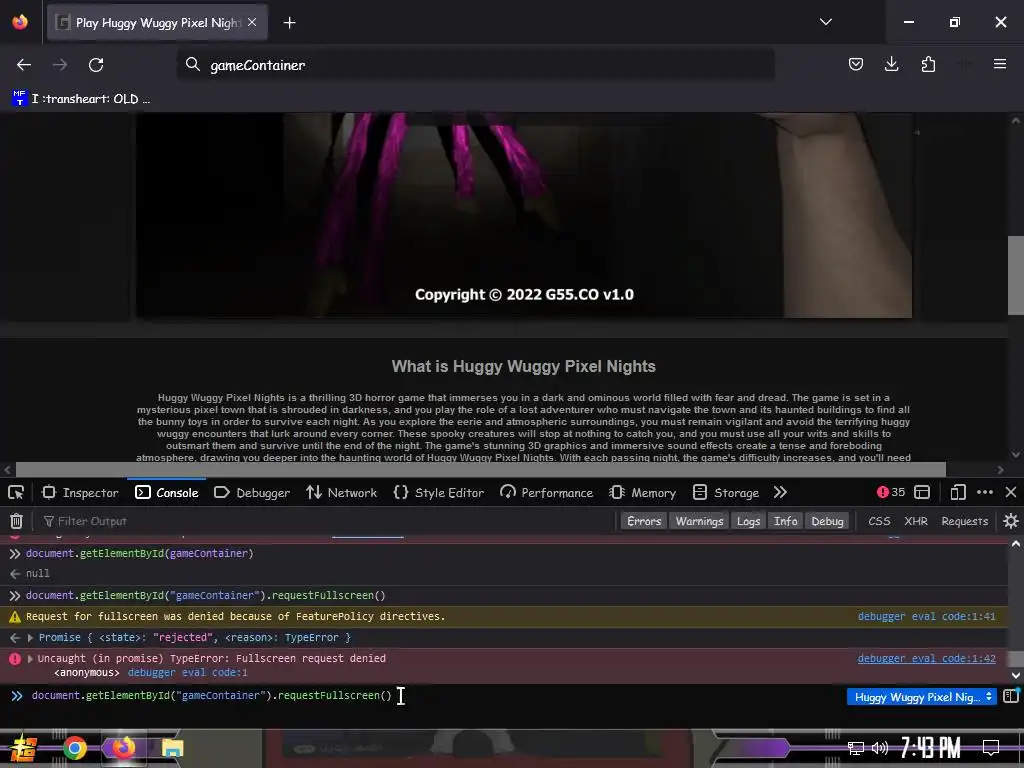1024x768 pixels.
Task: Open the Memory tab
Action: click(x=643, y=492)
